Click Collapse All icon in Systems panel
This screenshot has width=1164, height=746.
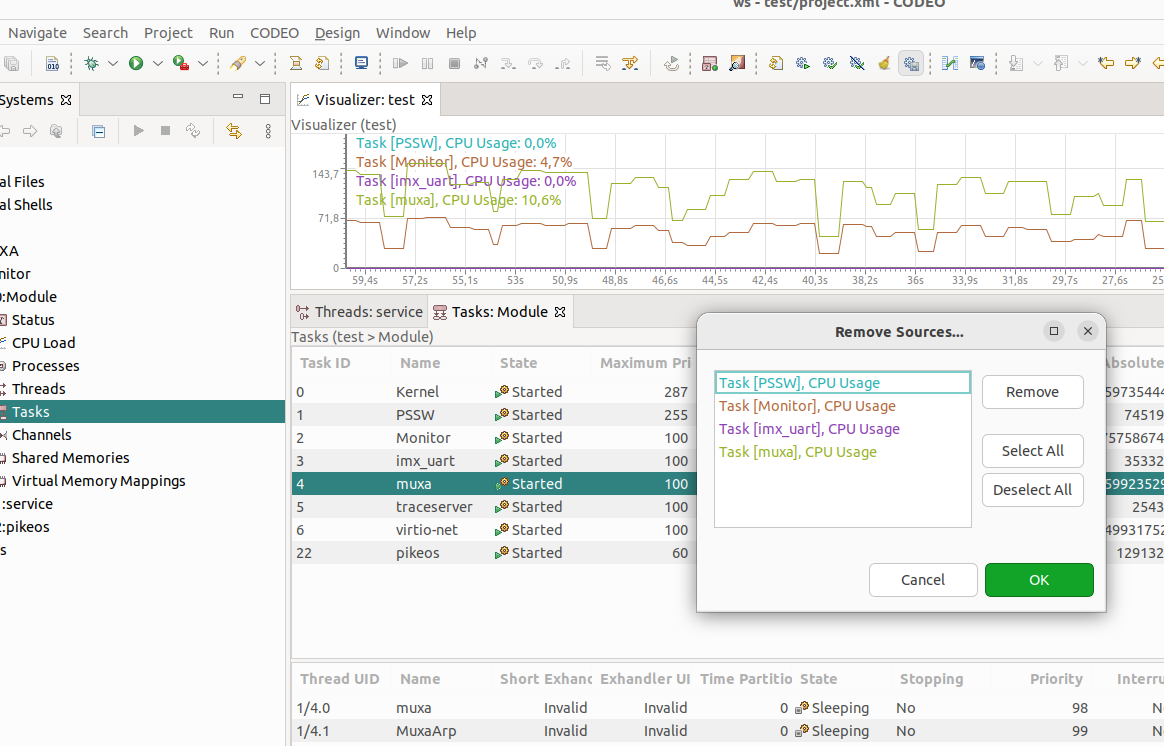pos(98,131)
